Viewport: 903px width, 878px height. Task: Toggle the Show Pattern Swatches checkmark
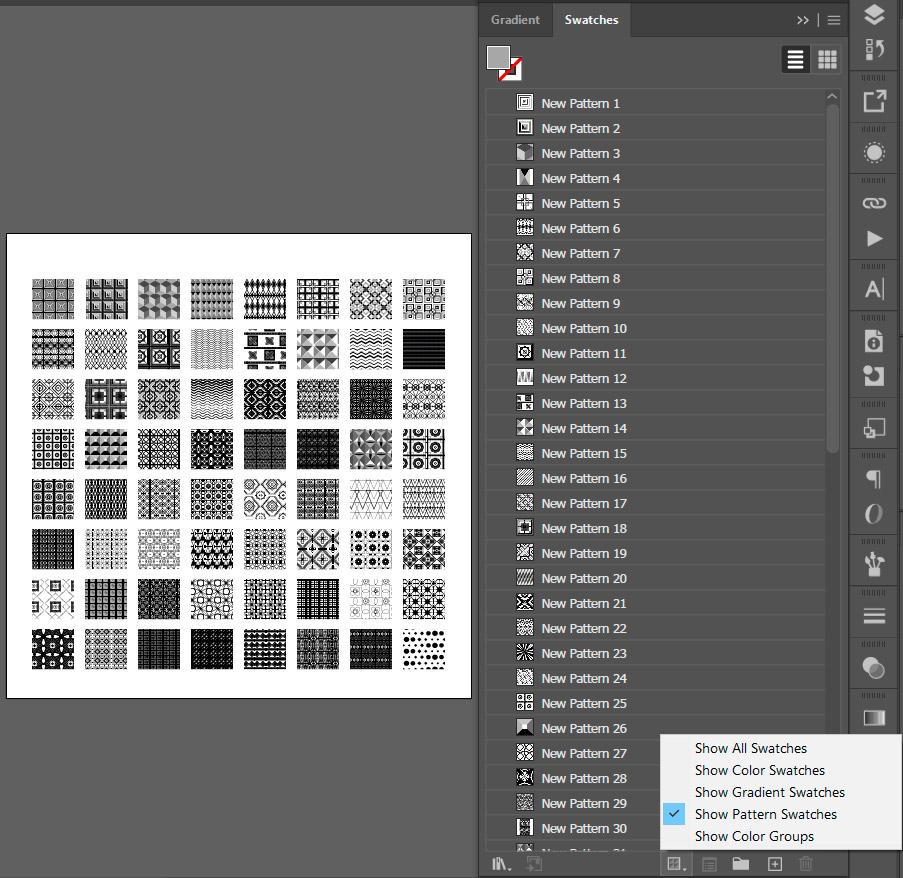[675, 814]
